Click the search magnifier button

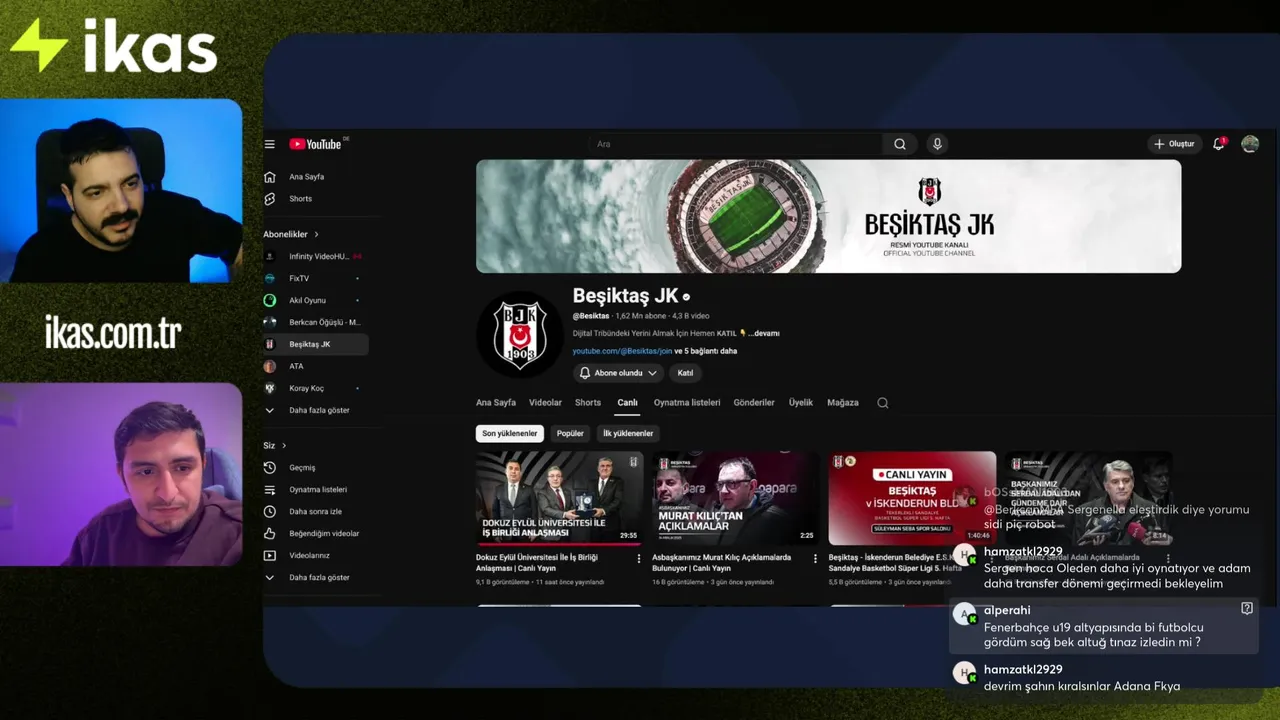pyautogui.click(x=900, y=144)
